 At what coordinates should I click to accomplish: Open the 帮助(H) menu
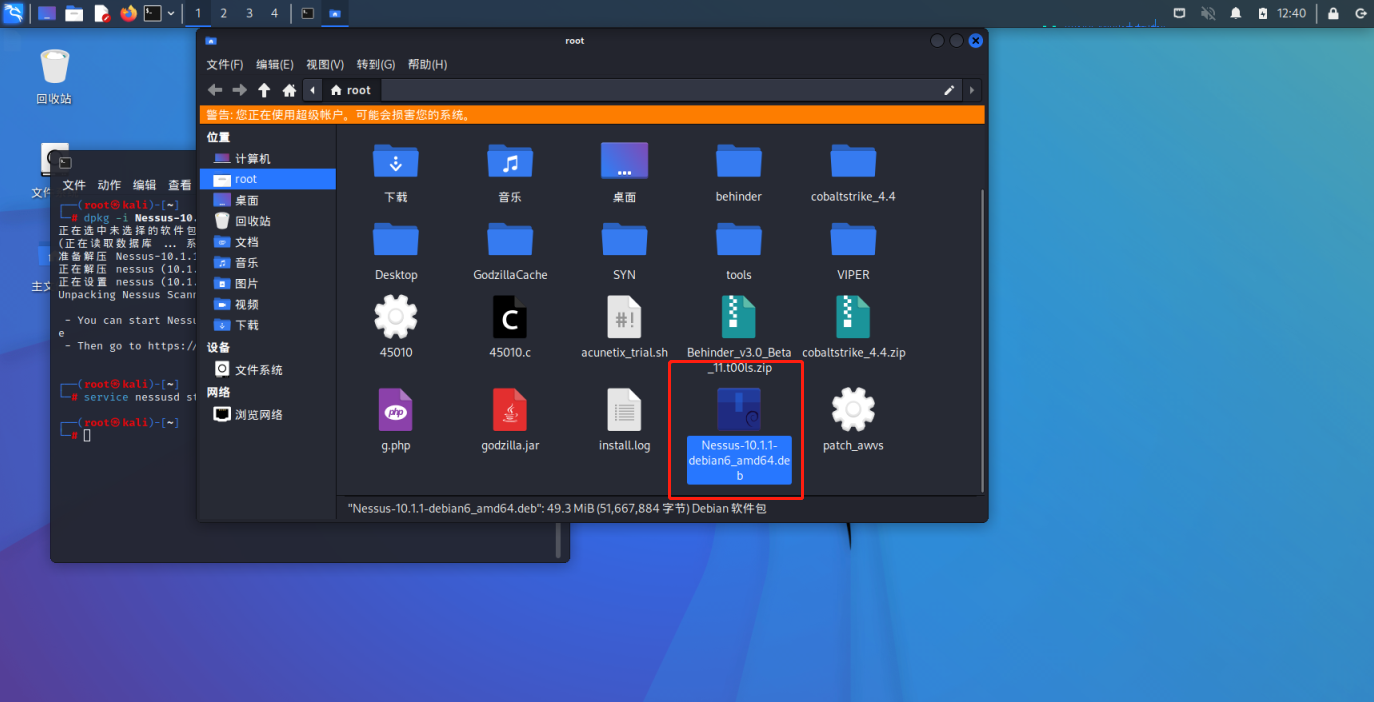pyautogui.click(x=427, y=64)
